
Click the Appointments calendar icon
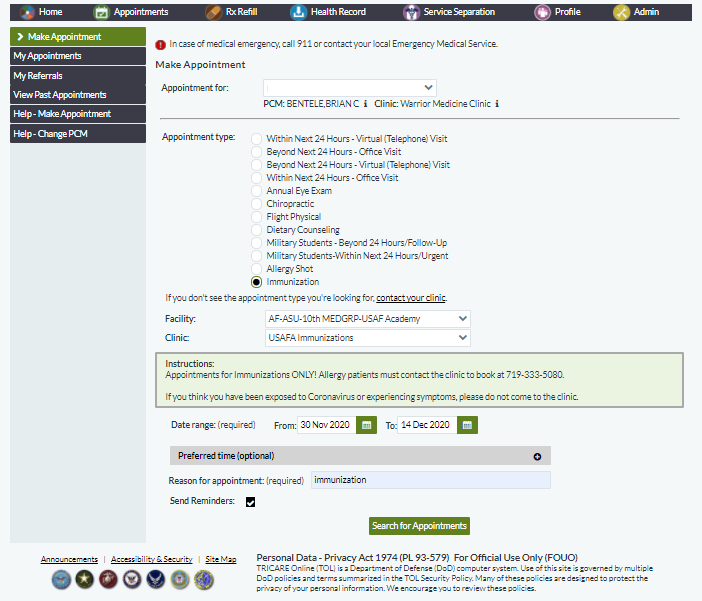(x=101, y=12)
